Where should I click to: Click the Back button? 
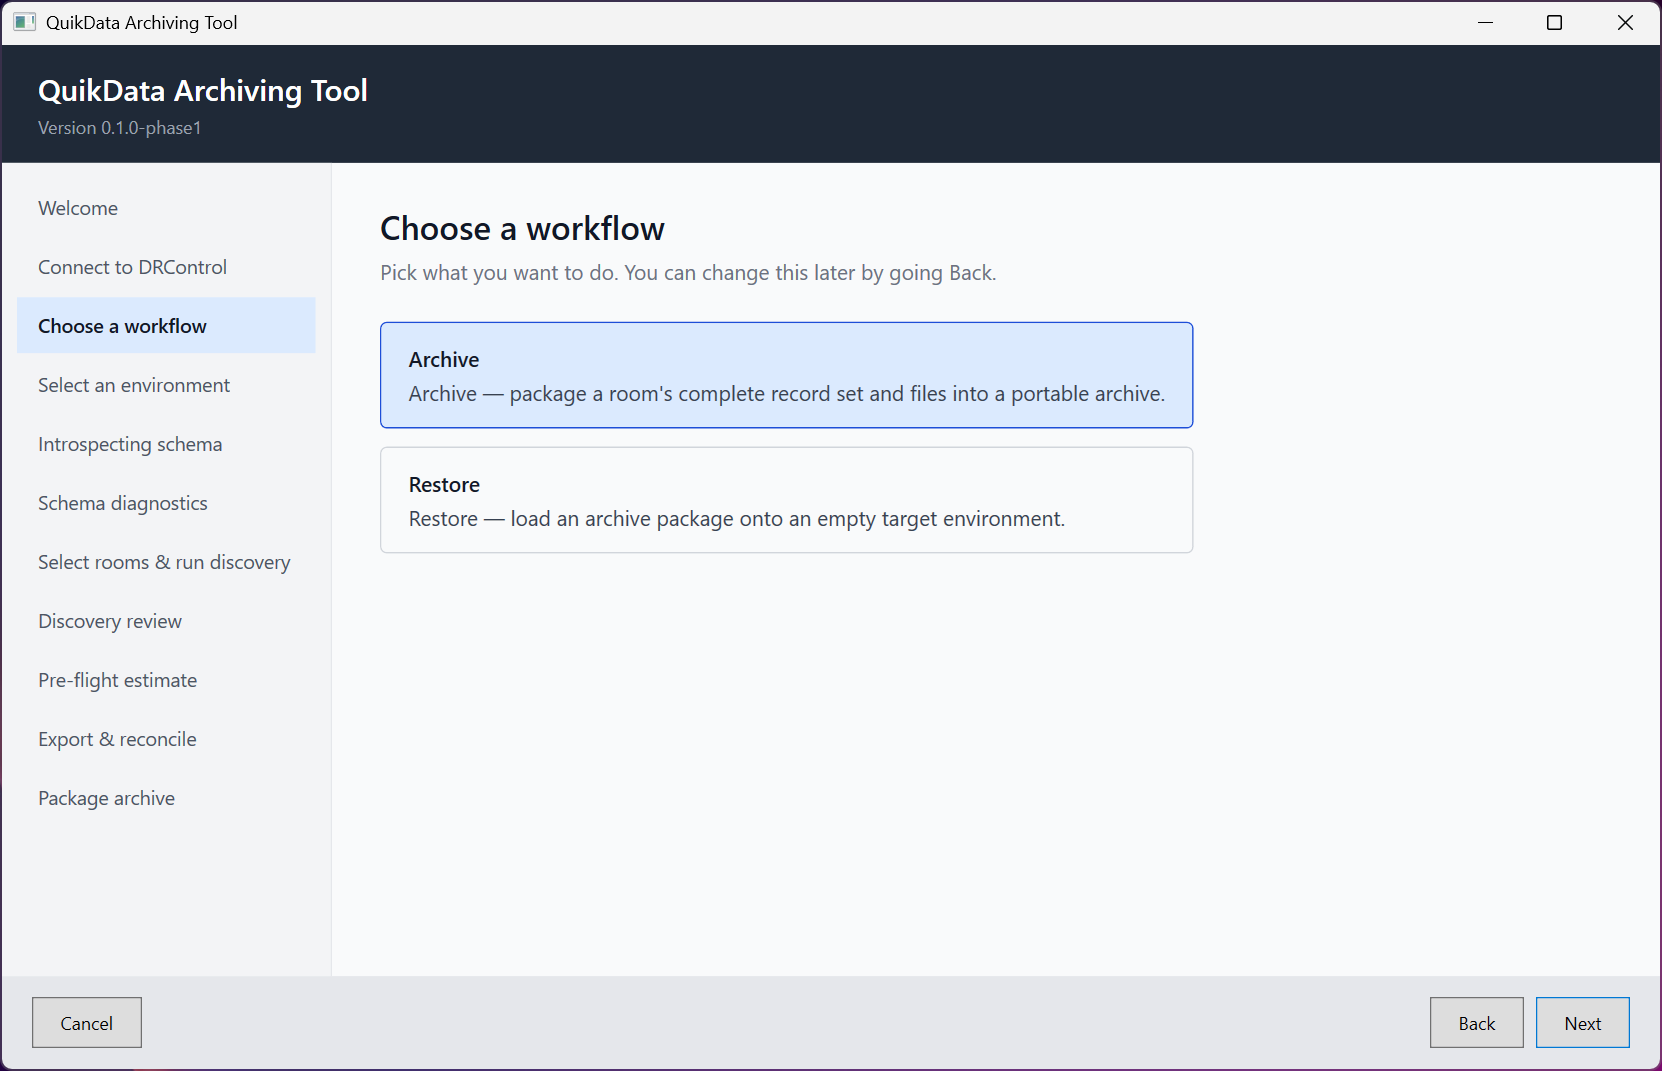(1476, 1022)
